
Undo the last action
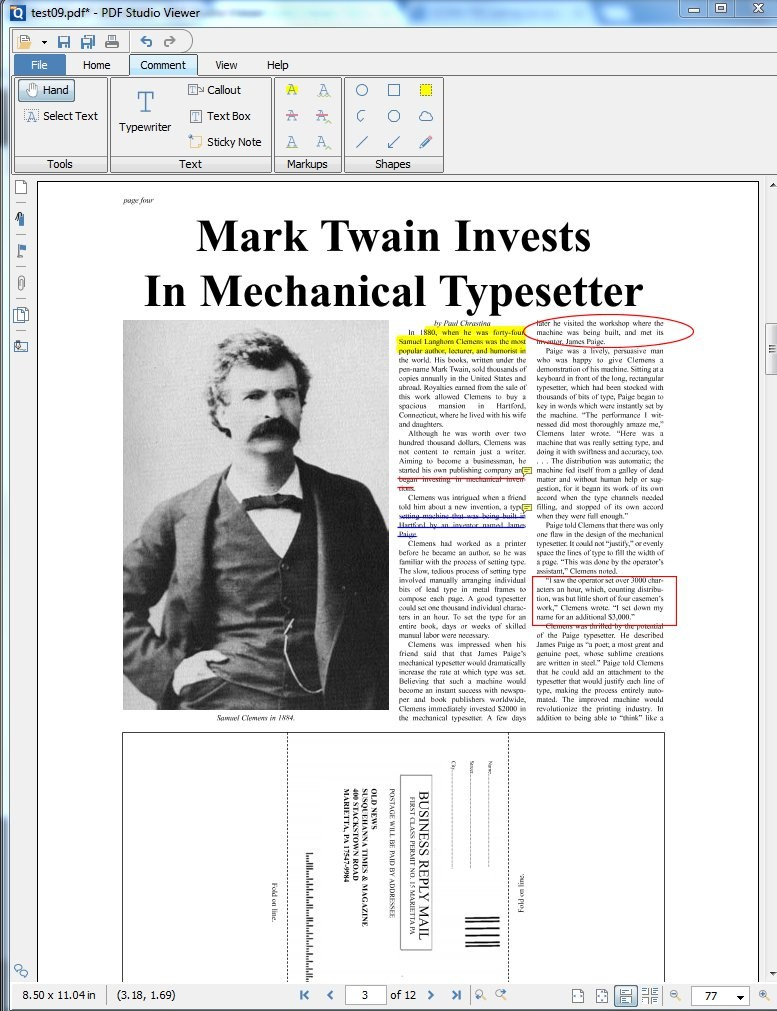[x=146, y=41]
